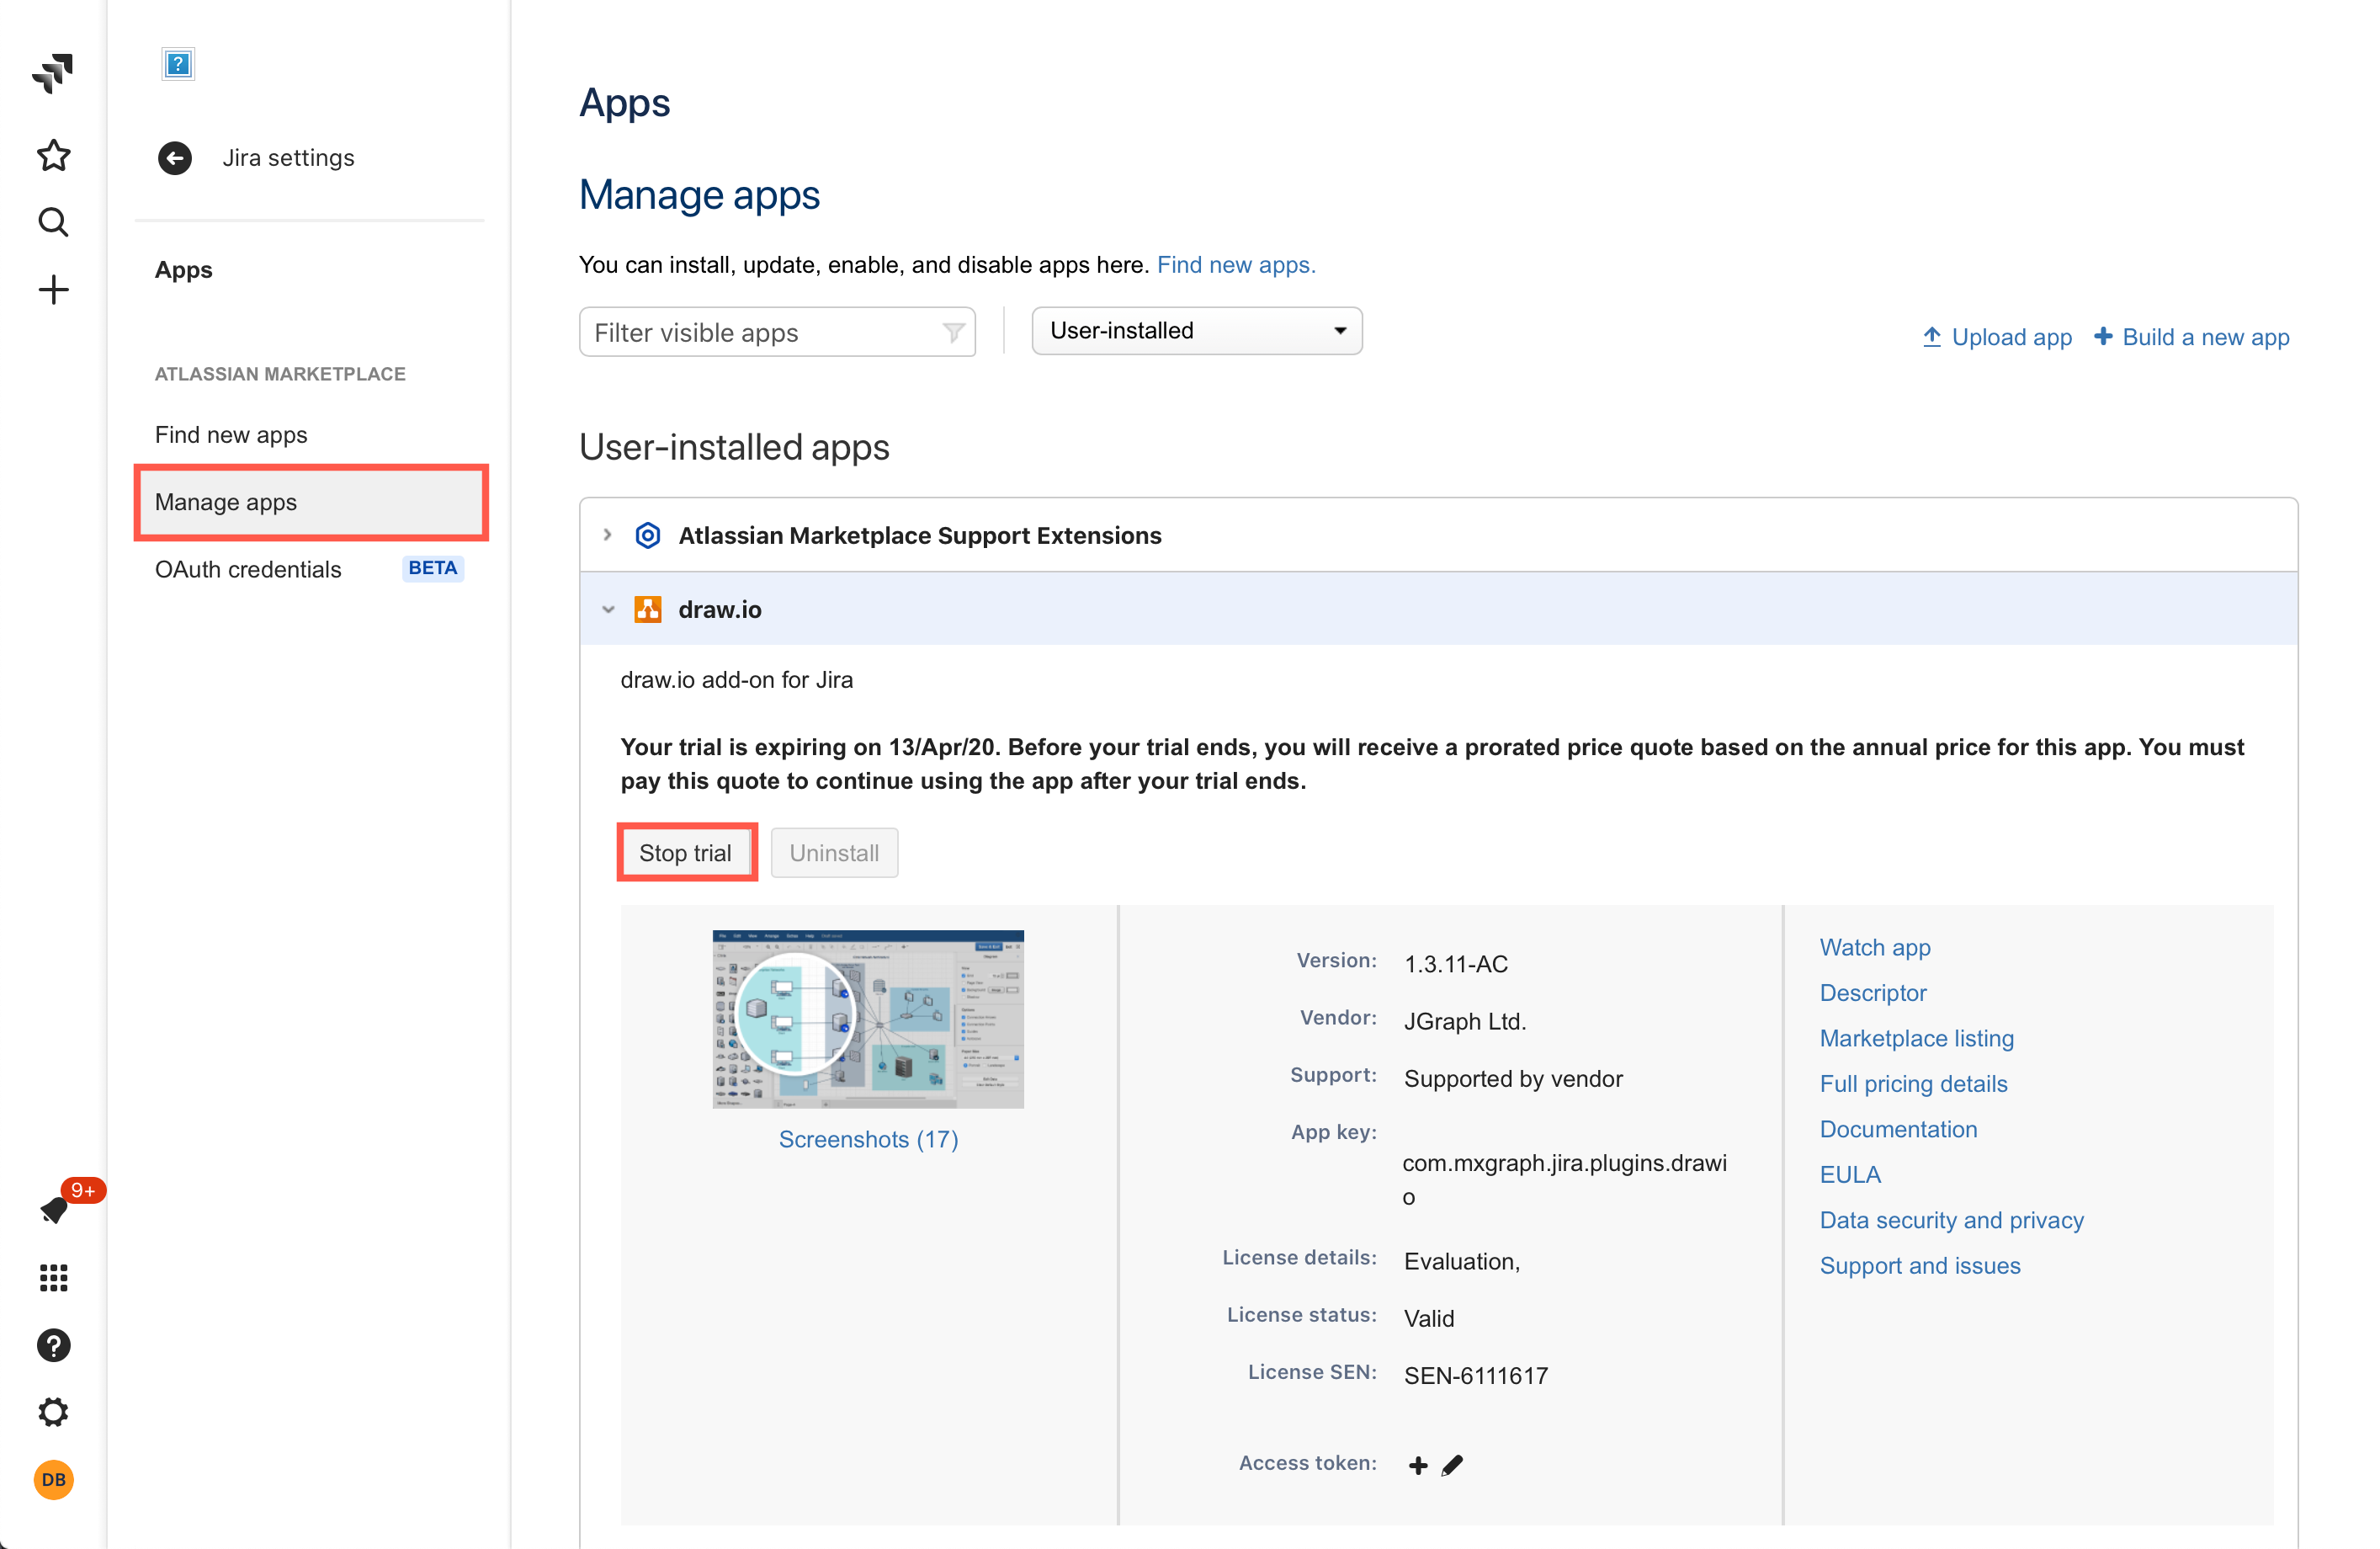This screenshot has height=1549, width=2380.
Task: Open the DB user avatar
Action: 53,1480
